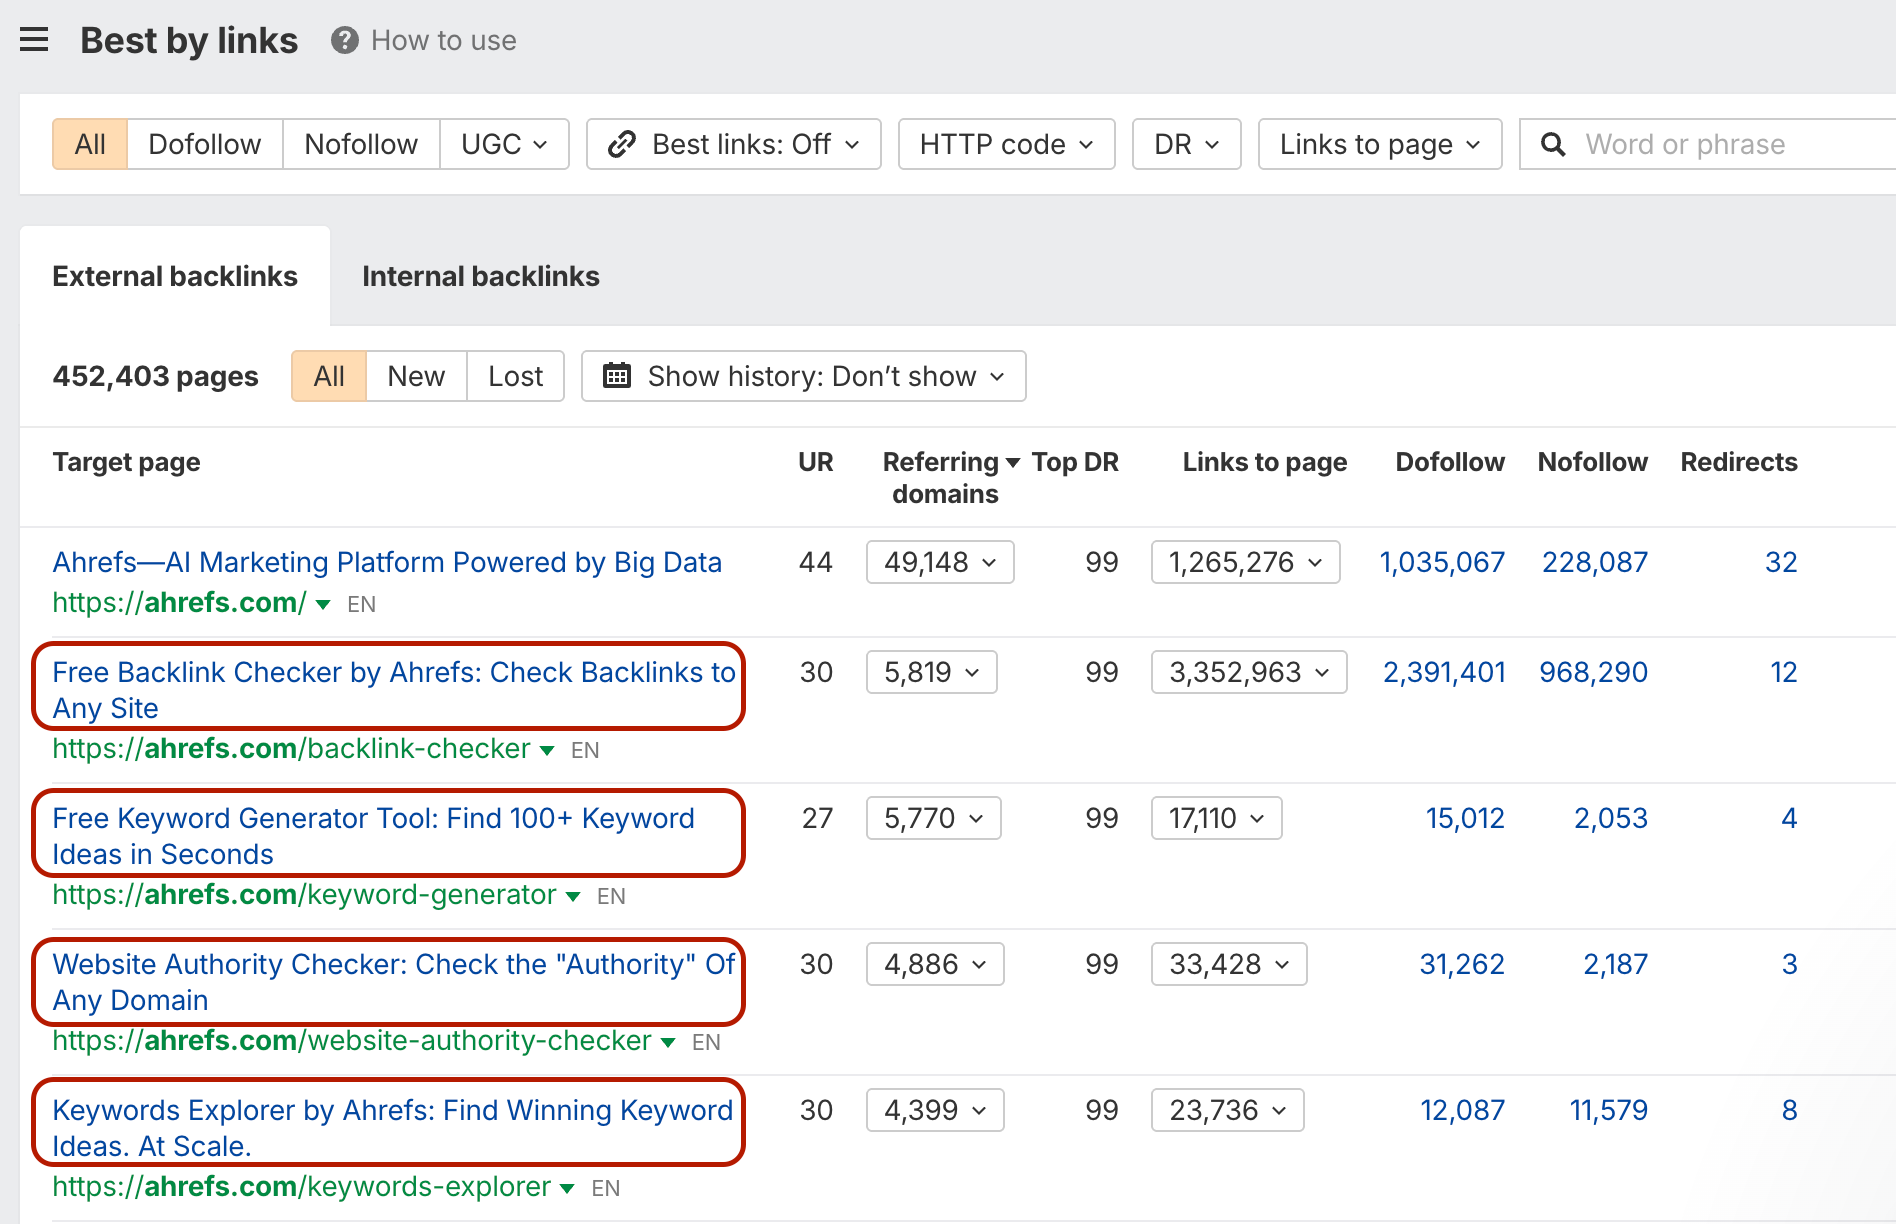Show only Lost pages
The width and height of the screenshot is (1896, 1224).
[516, 376]
